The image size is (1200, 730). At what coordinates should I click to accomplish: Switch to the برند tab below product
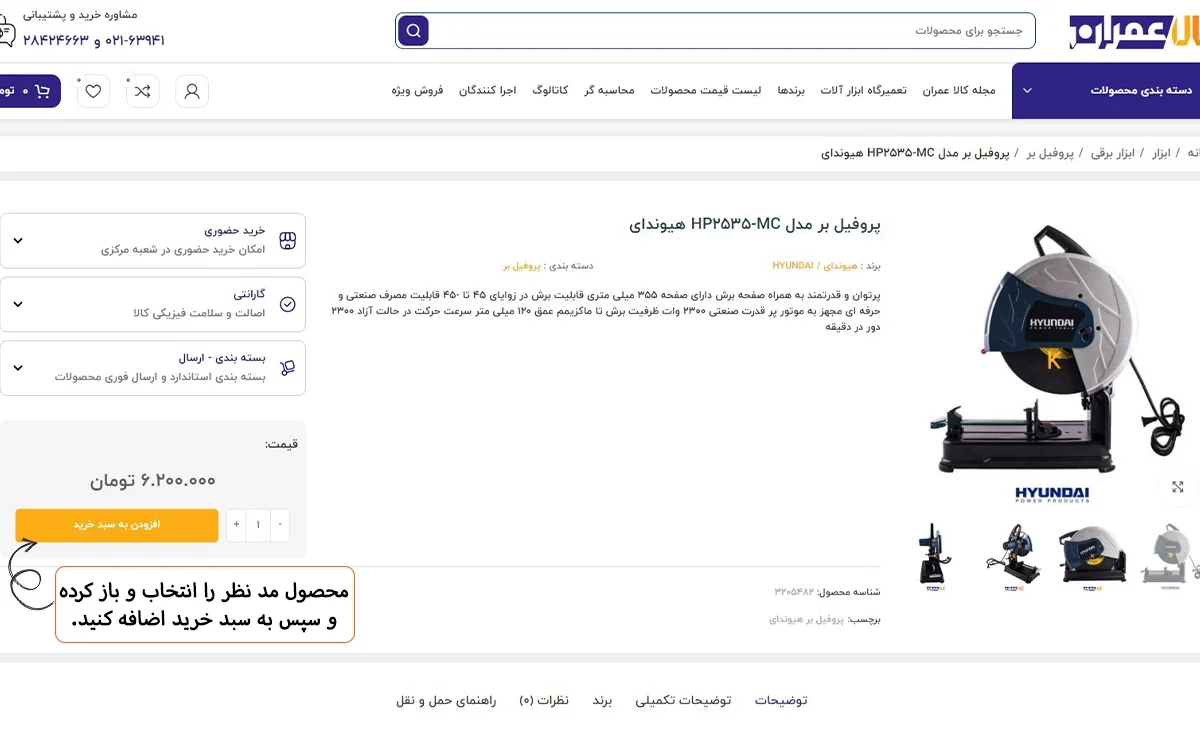click(602, 700)
